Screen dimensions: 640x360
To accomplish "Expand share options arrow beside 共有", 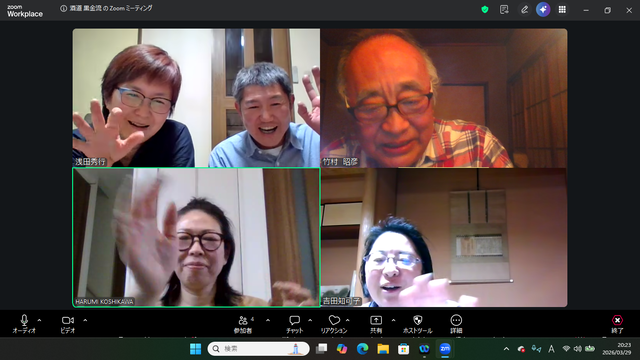I will tap(393, 320).
